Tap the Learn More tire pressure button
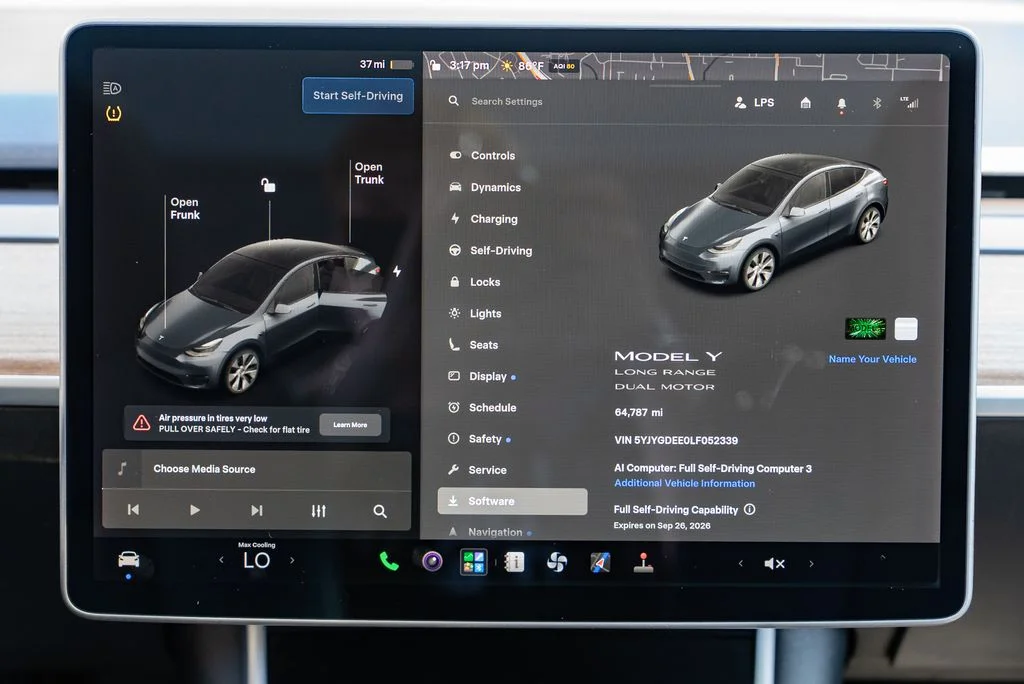The height and width of the screenshot is (684, 1024). tap(350, 425)
